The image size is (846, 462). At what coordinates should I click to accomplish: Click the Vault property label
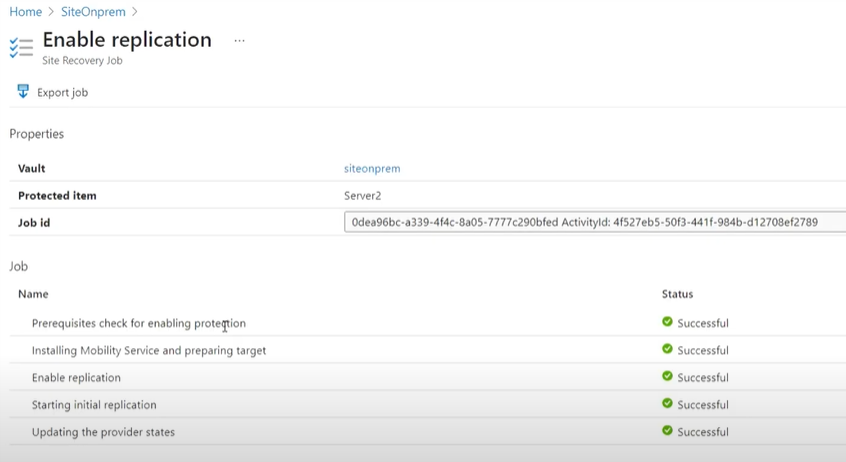(x=32, y=168)
